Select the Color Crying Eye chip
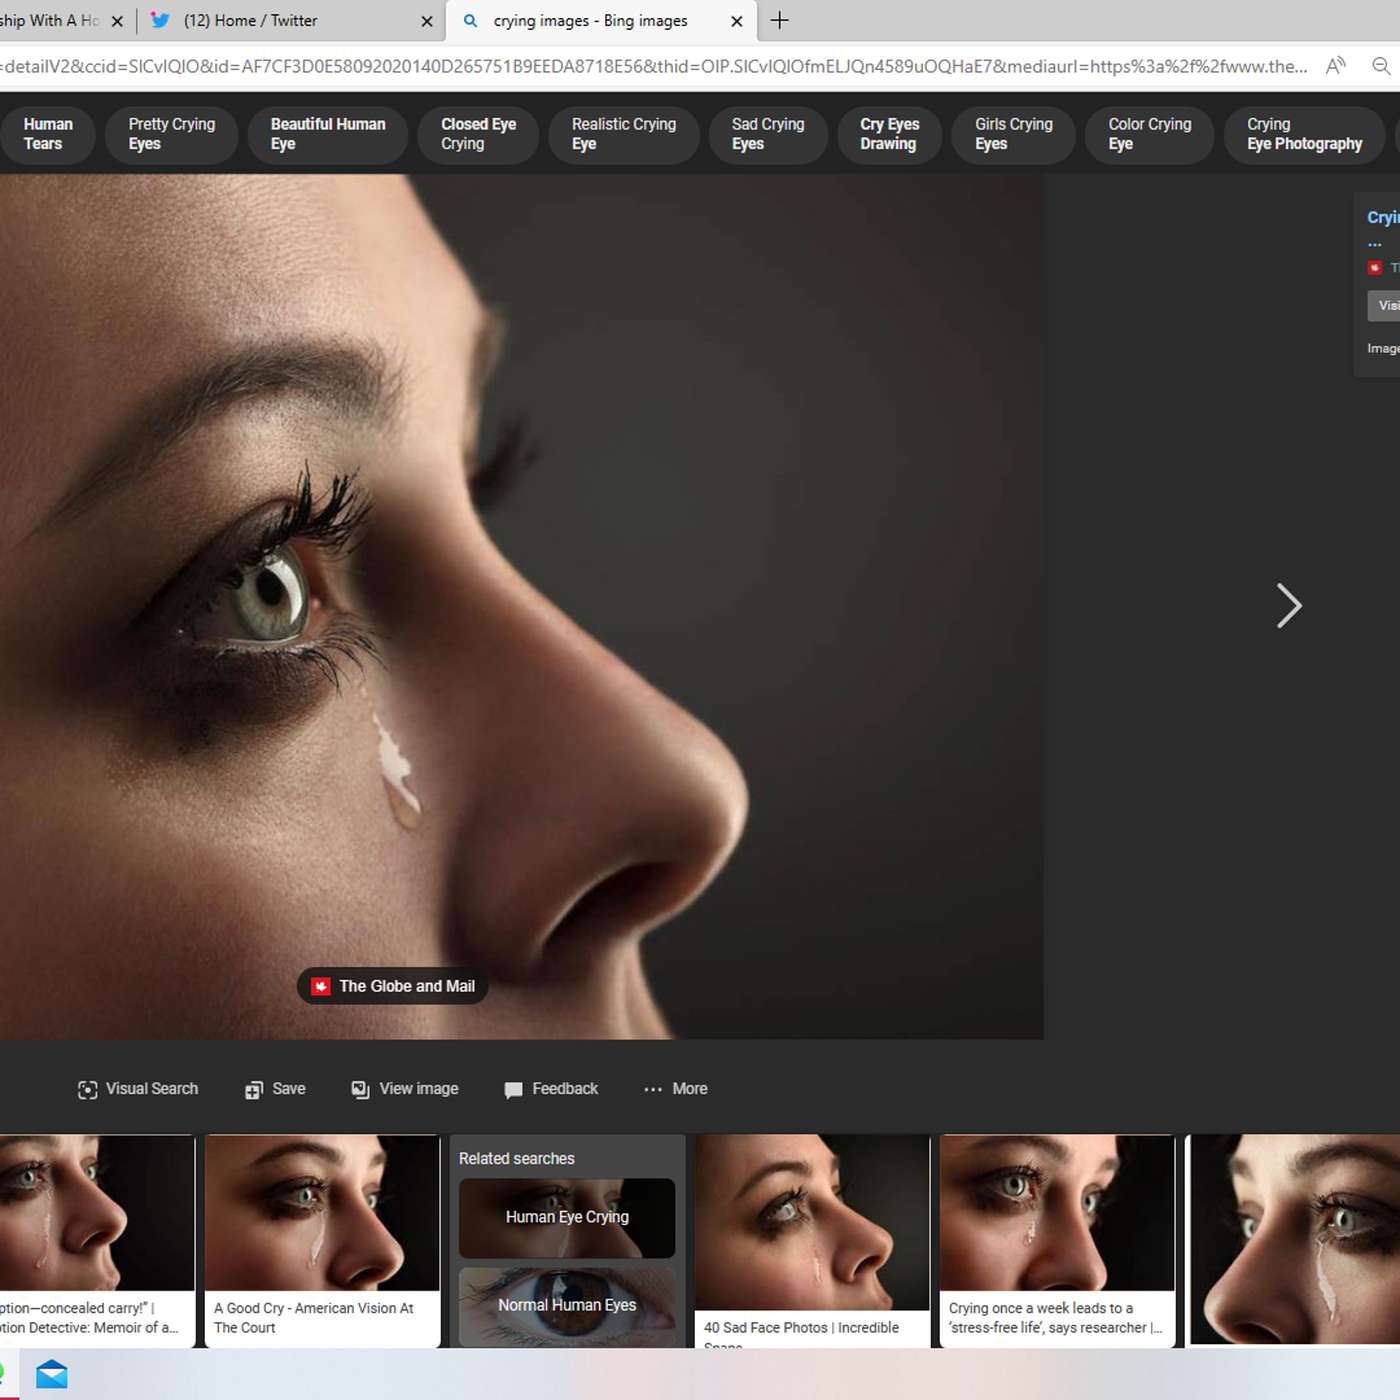The width and height of the screenshot is (1400, 1400). (1149, 134)
